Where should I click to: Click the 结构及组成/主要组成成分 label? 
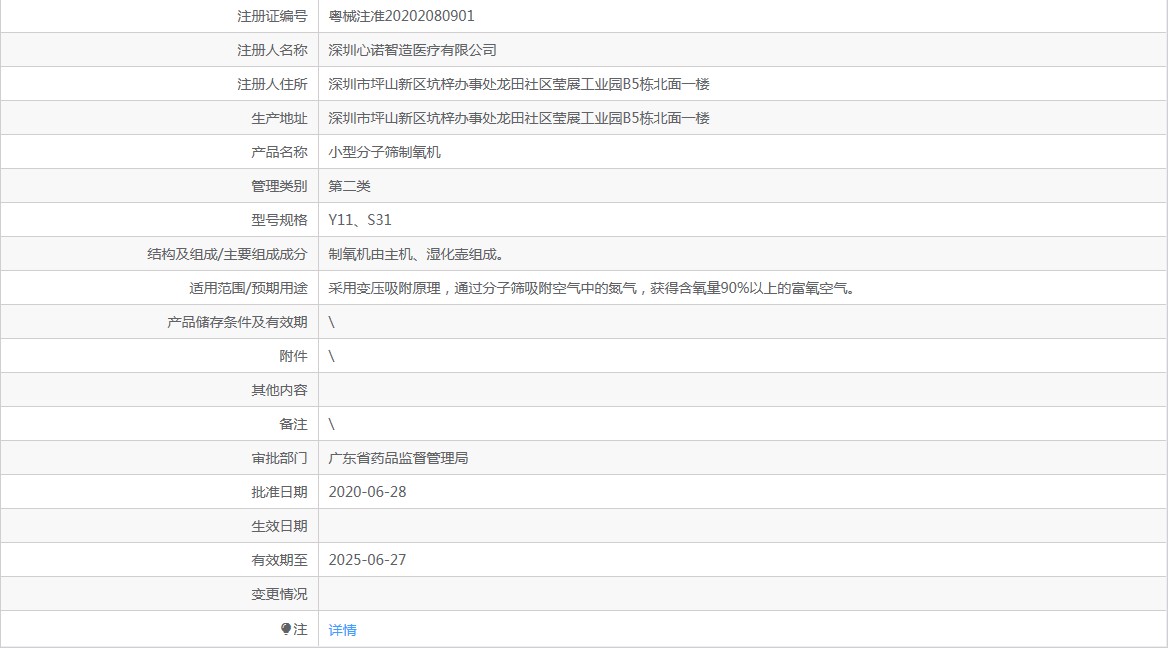pyautogui.click(x=227, y=254)
